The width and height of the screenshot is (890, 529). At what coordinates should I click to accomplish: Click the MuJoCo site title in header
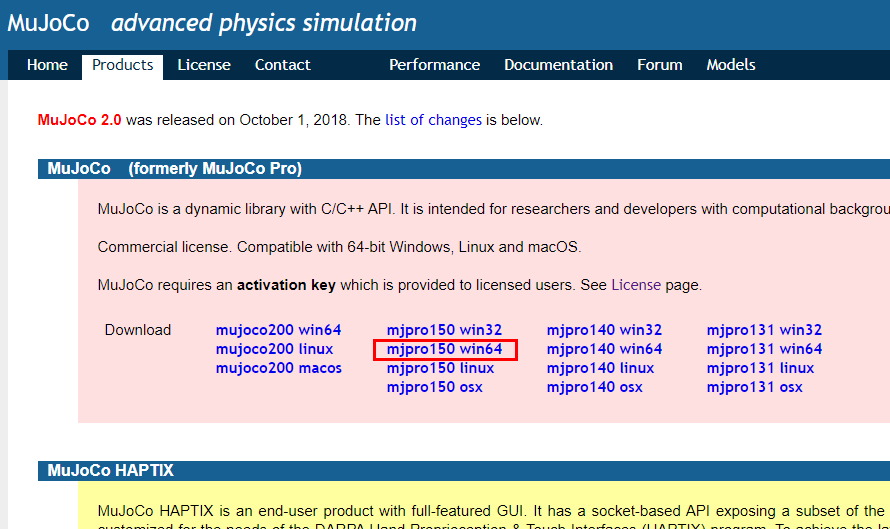click(x=48, y=23)
